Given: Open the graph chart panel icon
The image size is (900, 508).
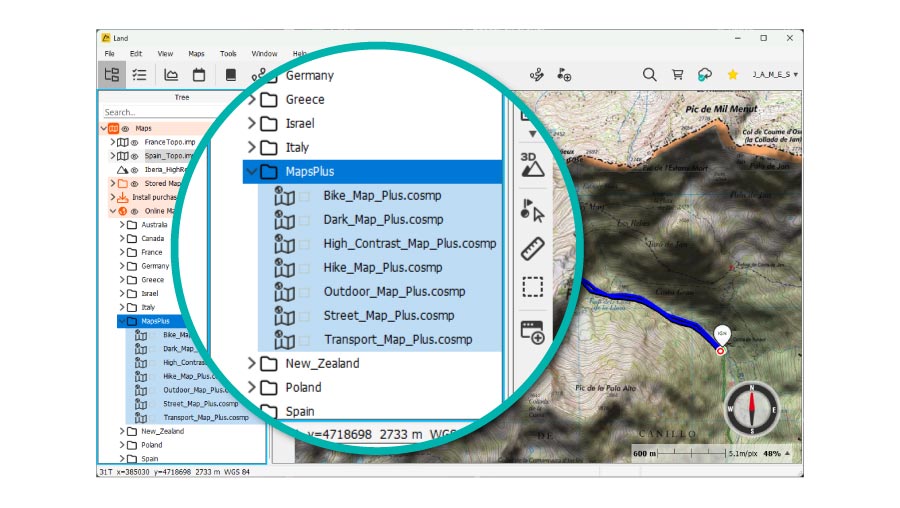Looking at the screenshot, I should click(x=171, y=75).
